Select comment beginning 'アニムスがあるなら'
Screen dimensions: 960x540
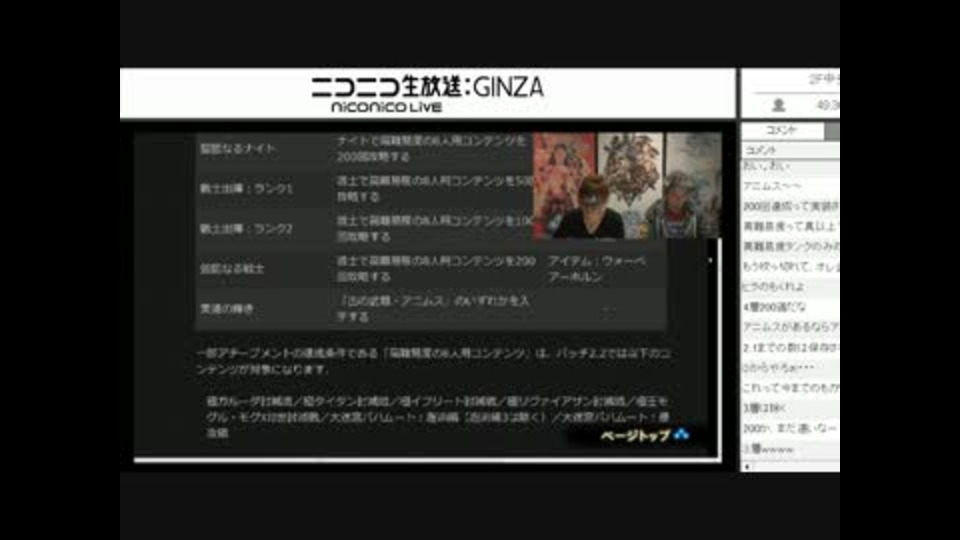[790, 327]
